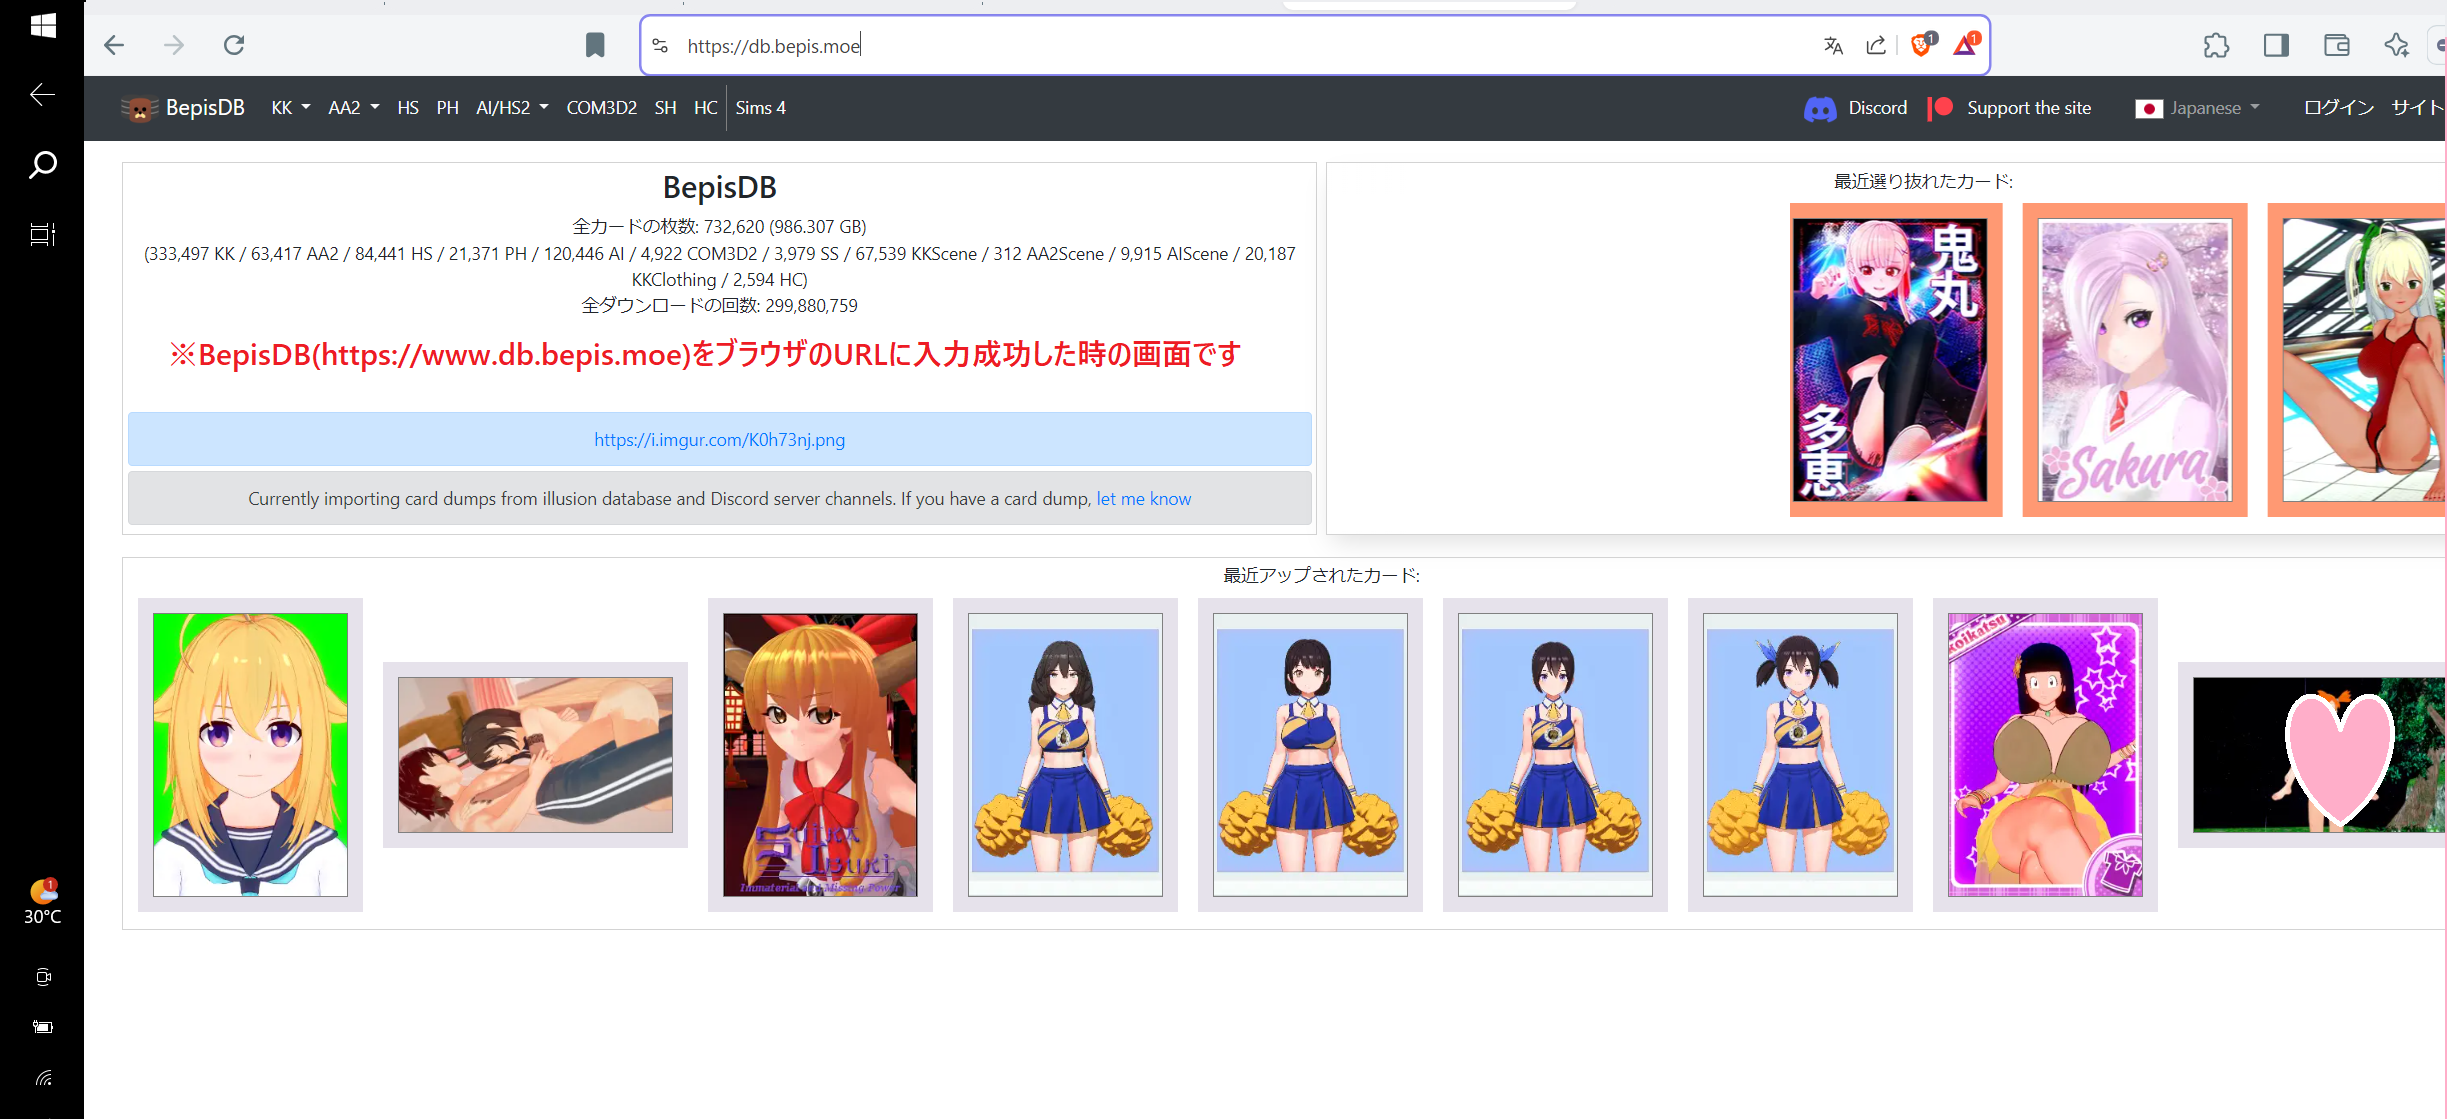2447x1119 pixels.
Task: Click the browser forward arrow
Action: tap(174, 45)
